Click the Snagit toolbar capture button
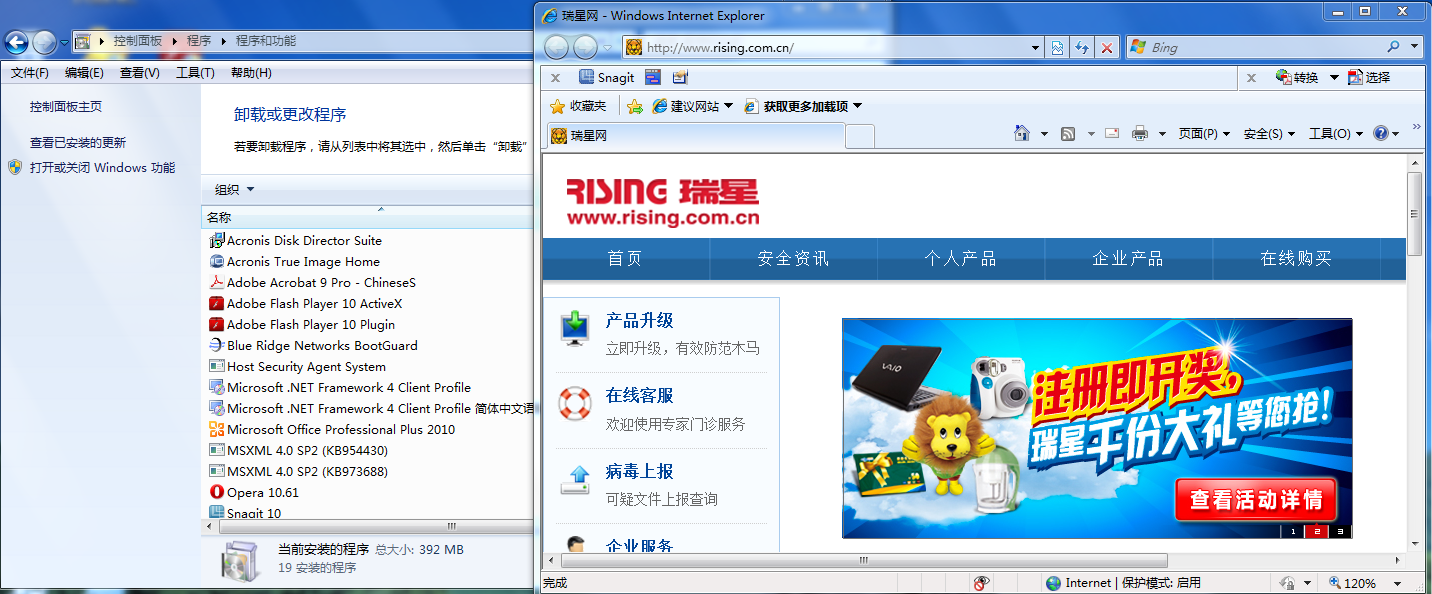The height and width of the screenshot is (594, 1432). point(606,77)
